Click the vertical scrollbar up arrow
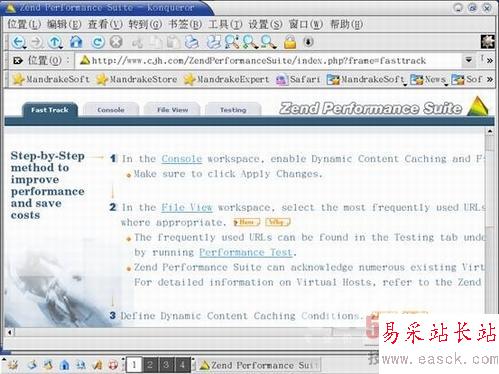Image resolution: width=499 pixels, height=374 pixels. coord(490,131)
